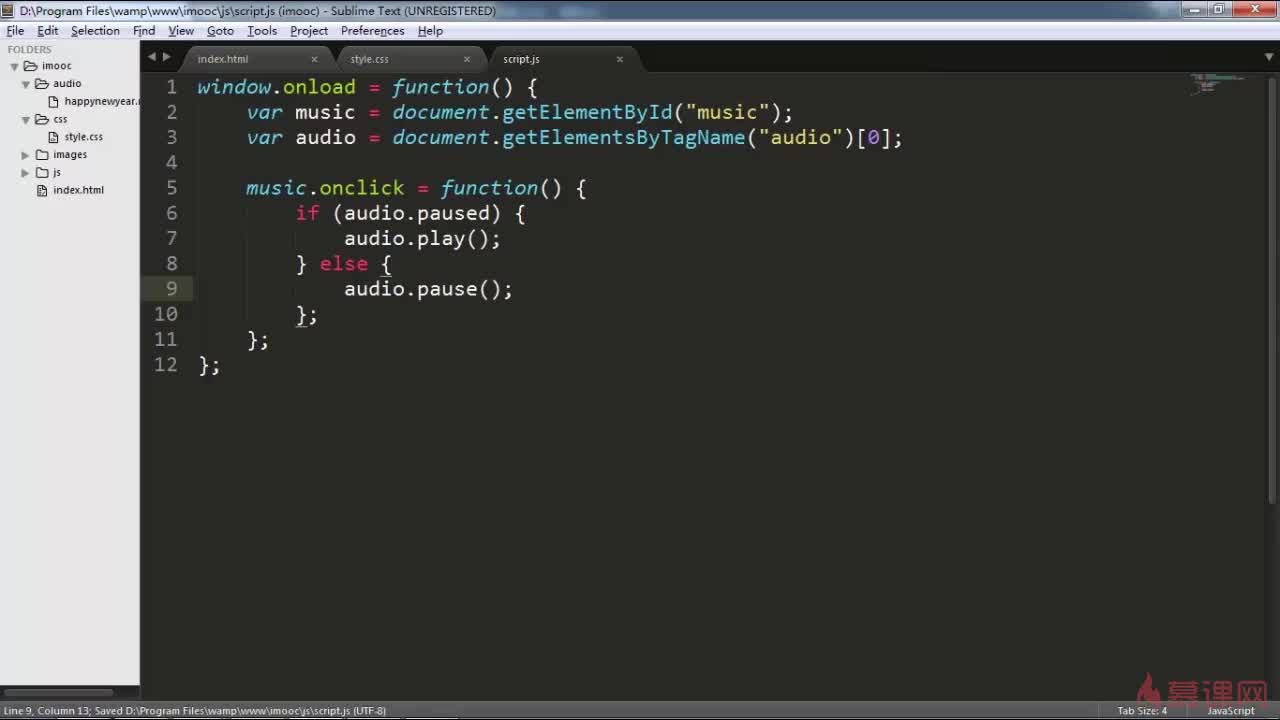This screenshot has width=1280, height=720.
Task: Click audio.pause() on line 9
Action: pyautogui.click(x=423, y=289)
